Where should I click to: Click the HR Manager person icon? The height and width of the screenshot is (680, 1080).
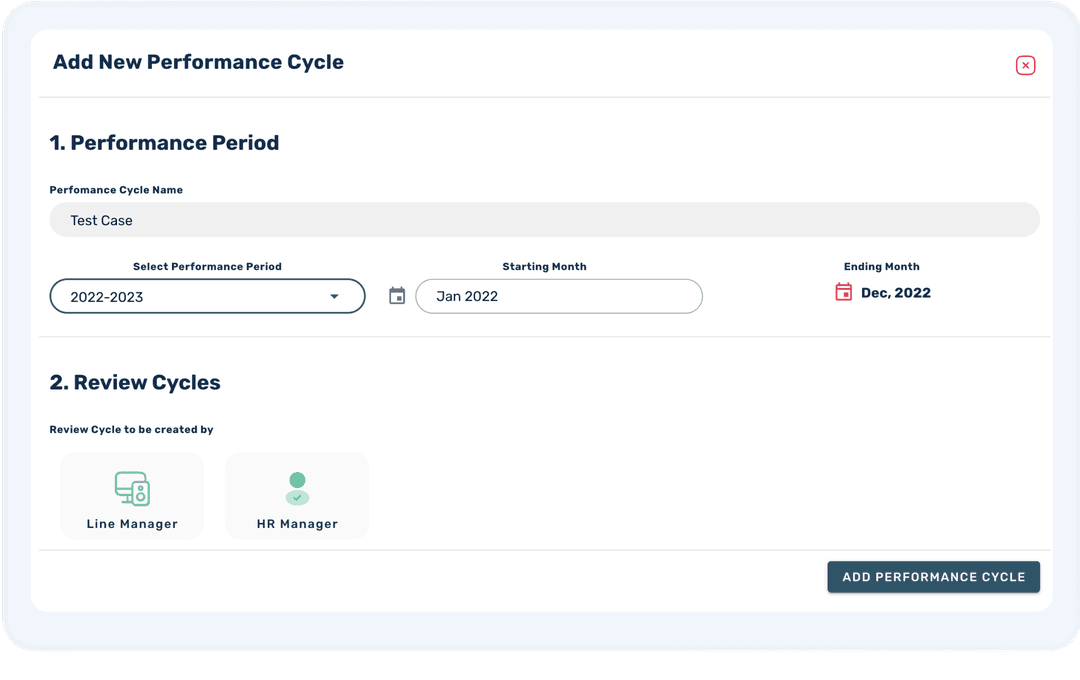(297, 487)
